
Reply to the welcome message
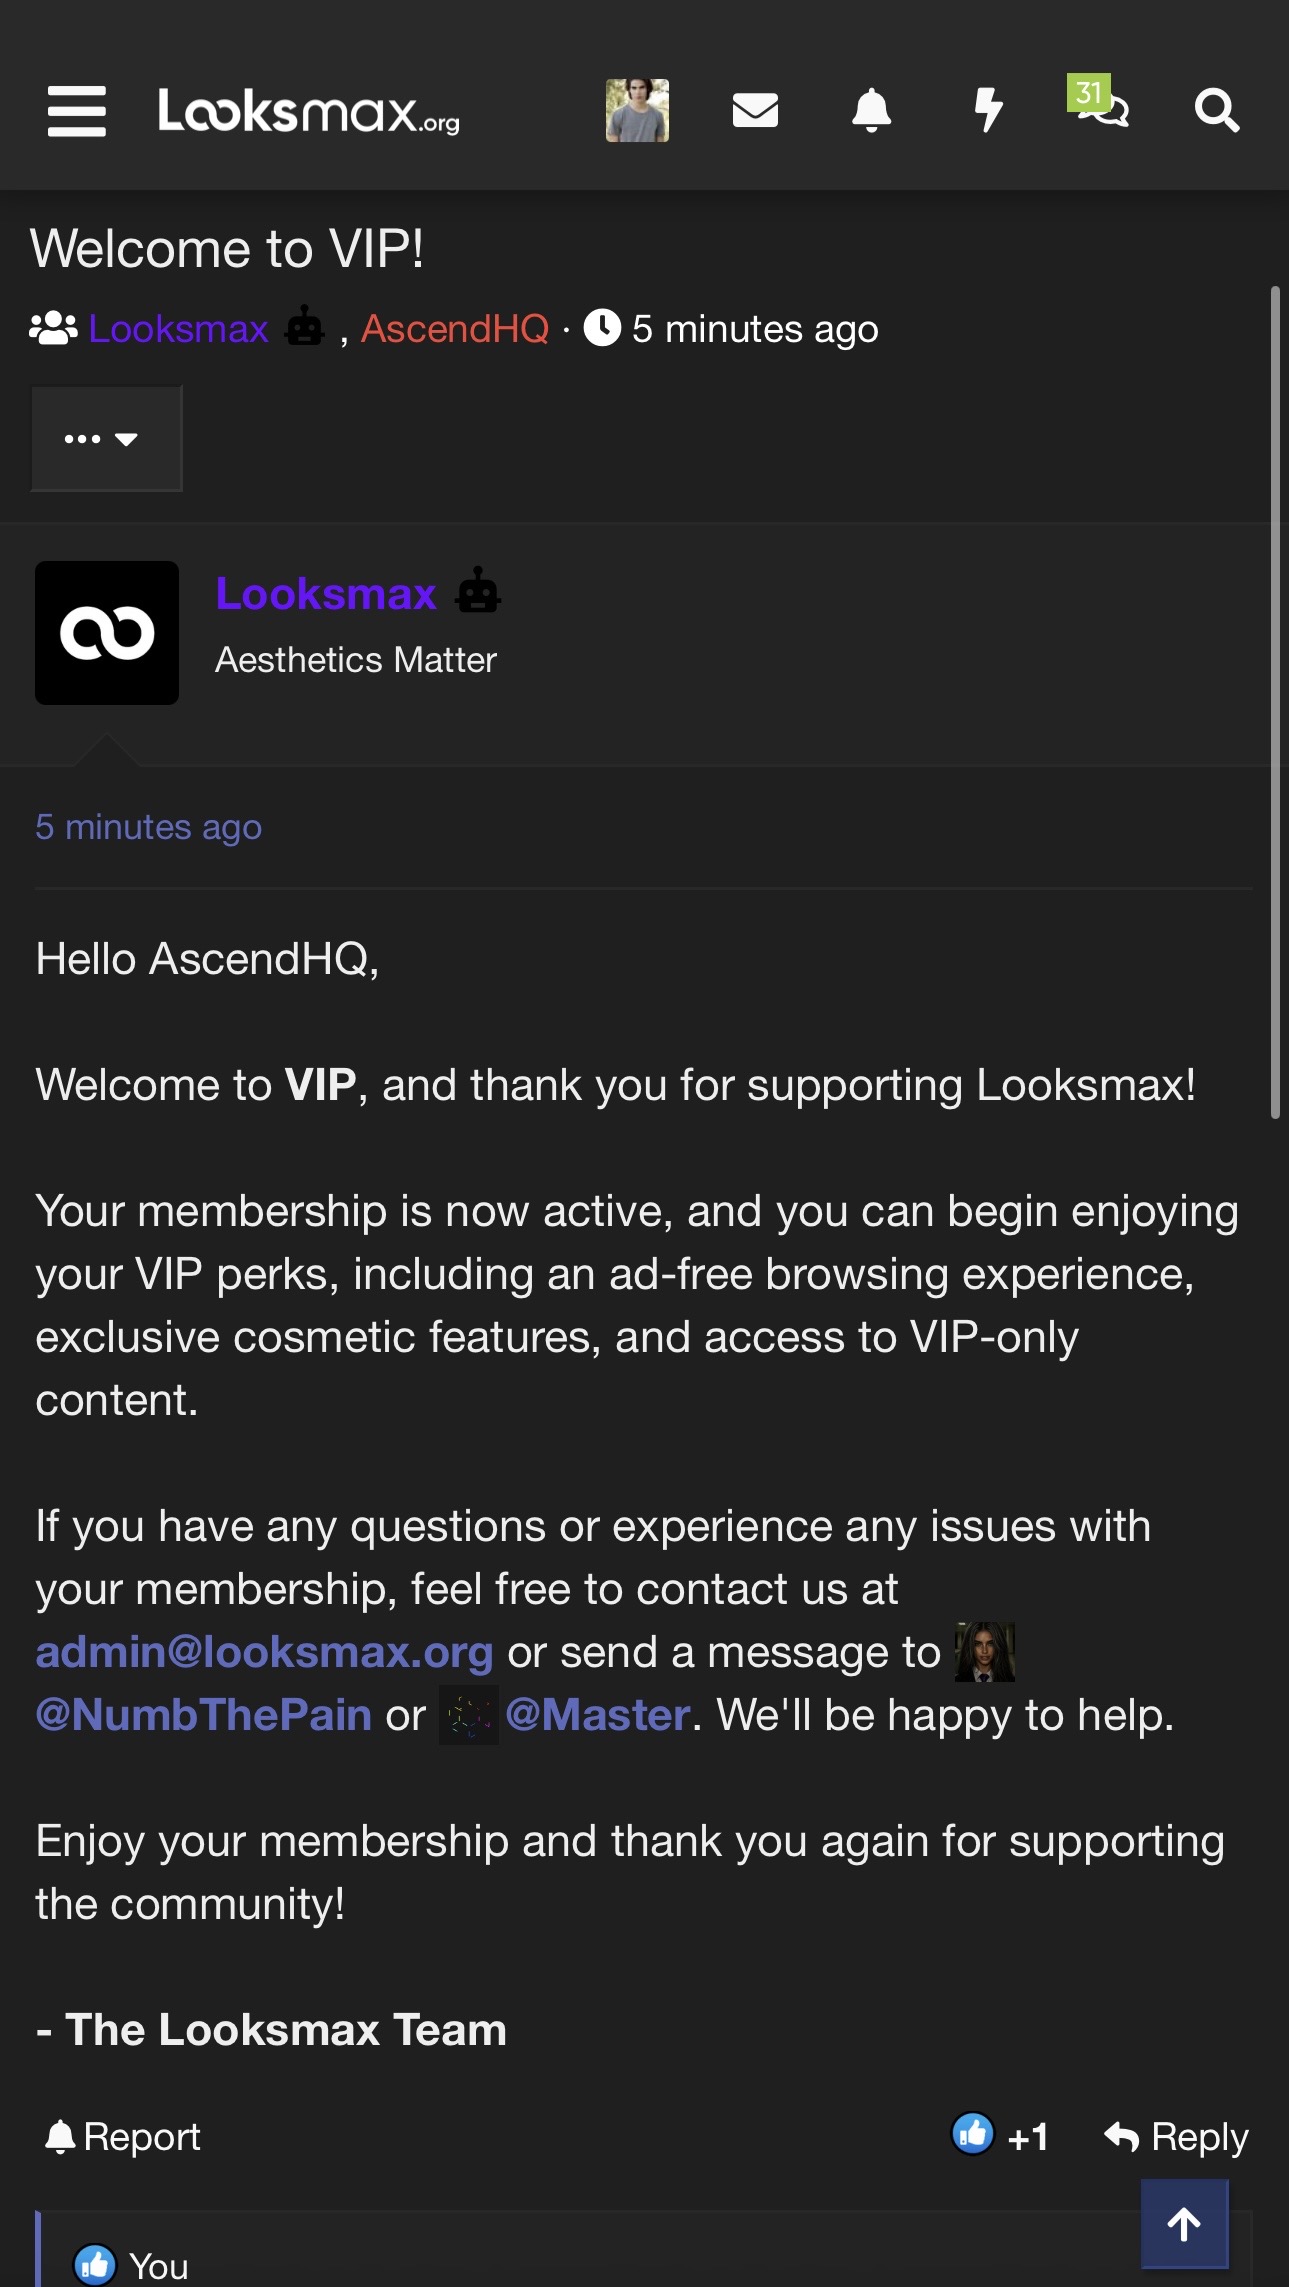[x=1176, y=2136]
